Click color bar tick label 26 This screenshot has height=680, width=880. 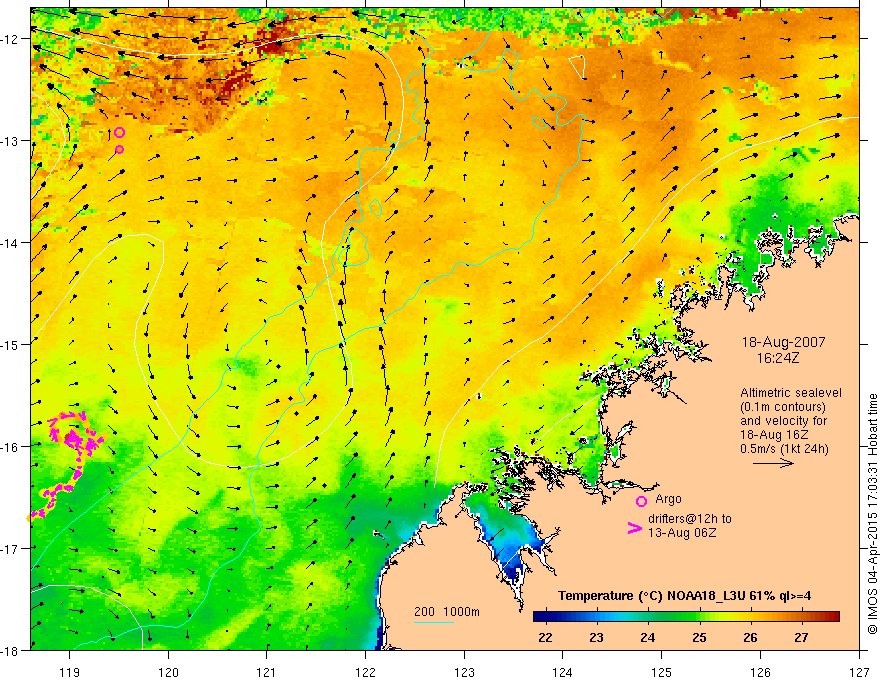(x=750, y=637)
